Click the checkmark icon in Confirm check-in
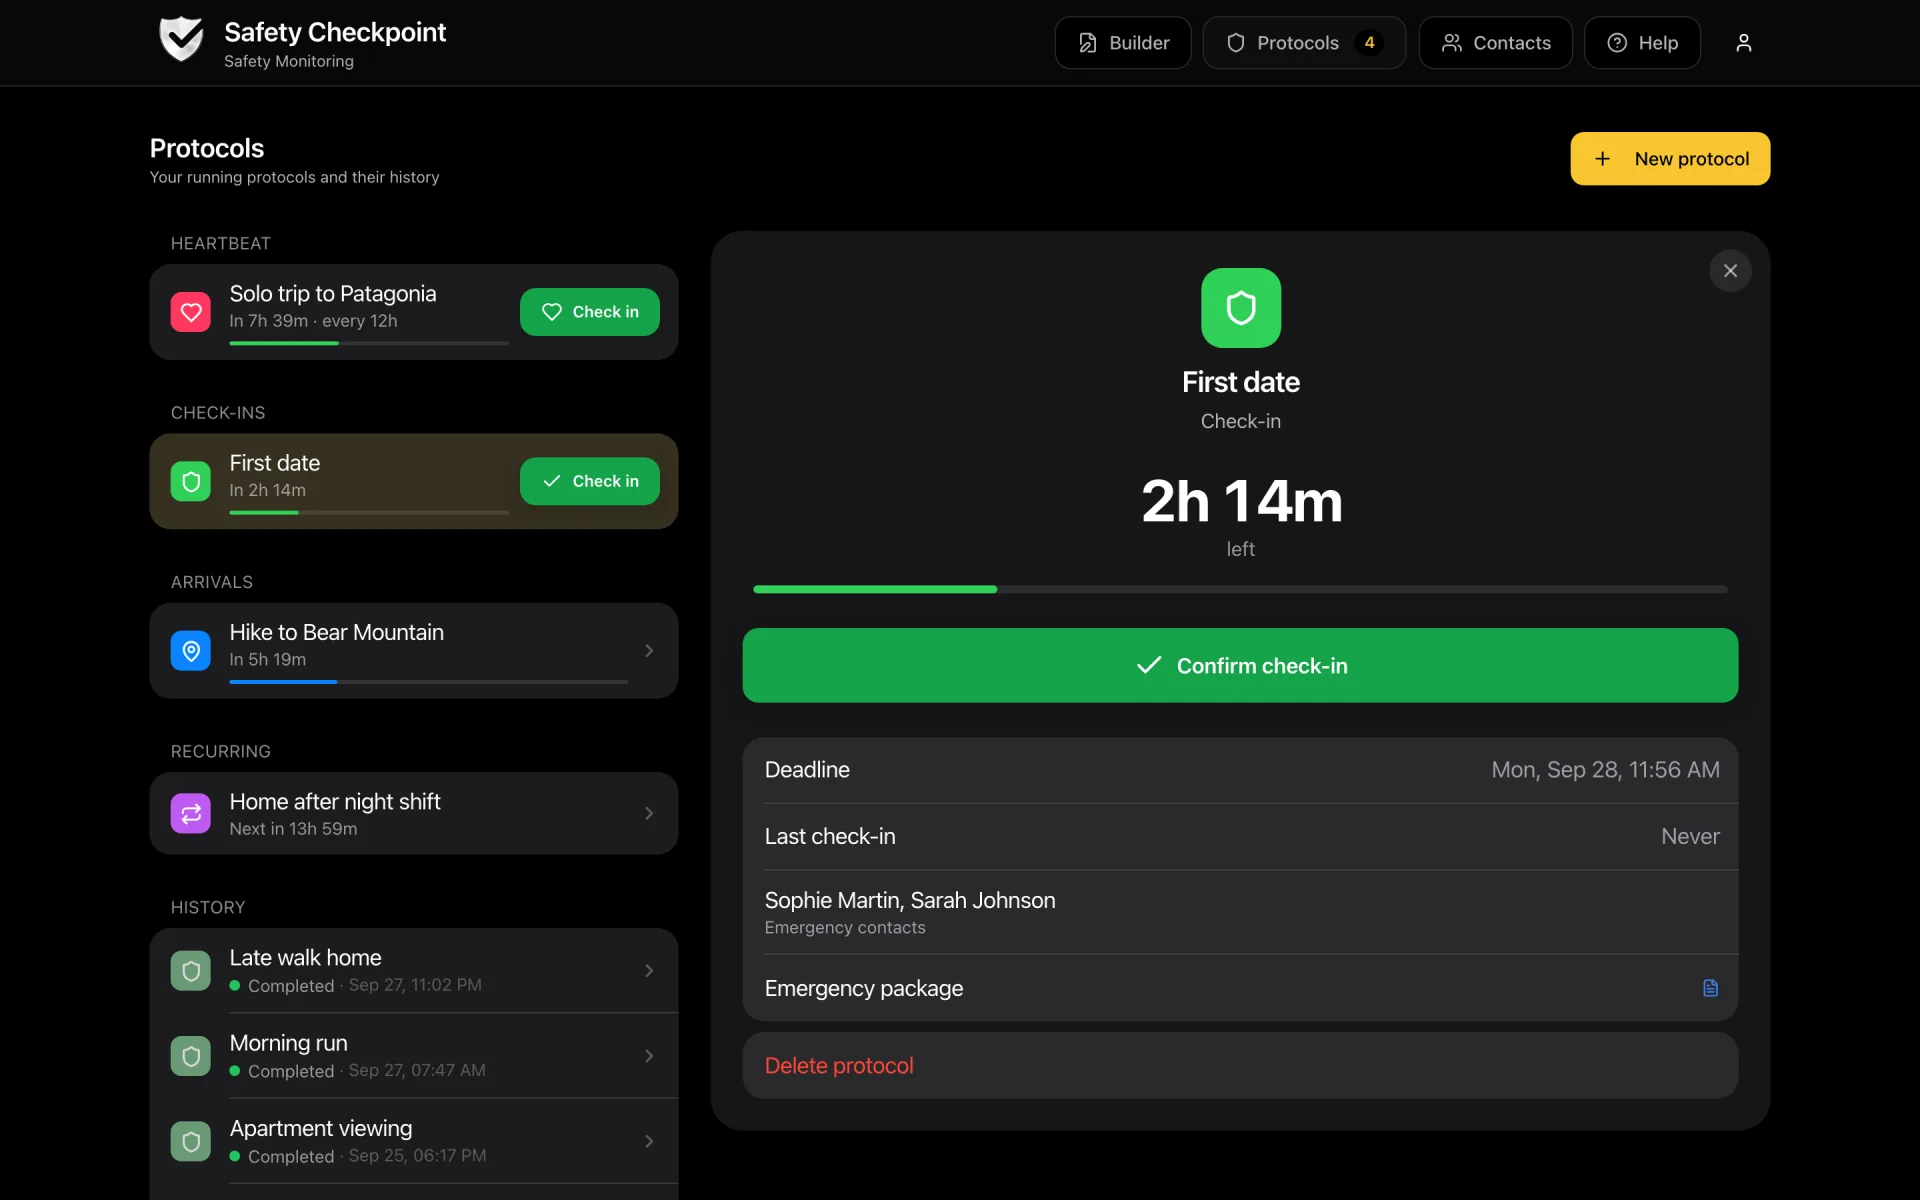This screenshot has width=1920, height=1200. (1149, 665)
